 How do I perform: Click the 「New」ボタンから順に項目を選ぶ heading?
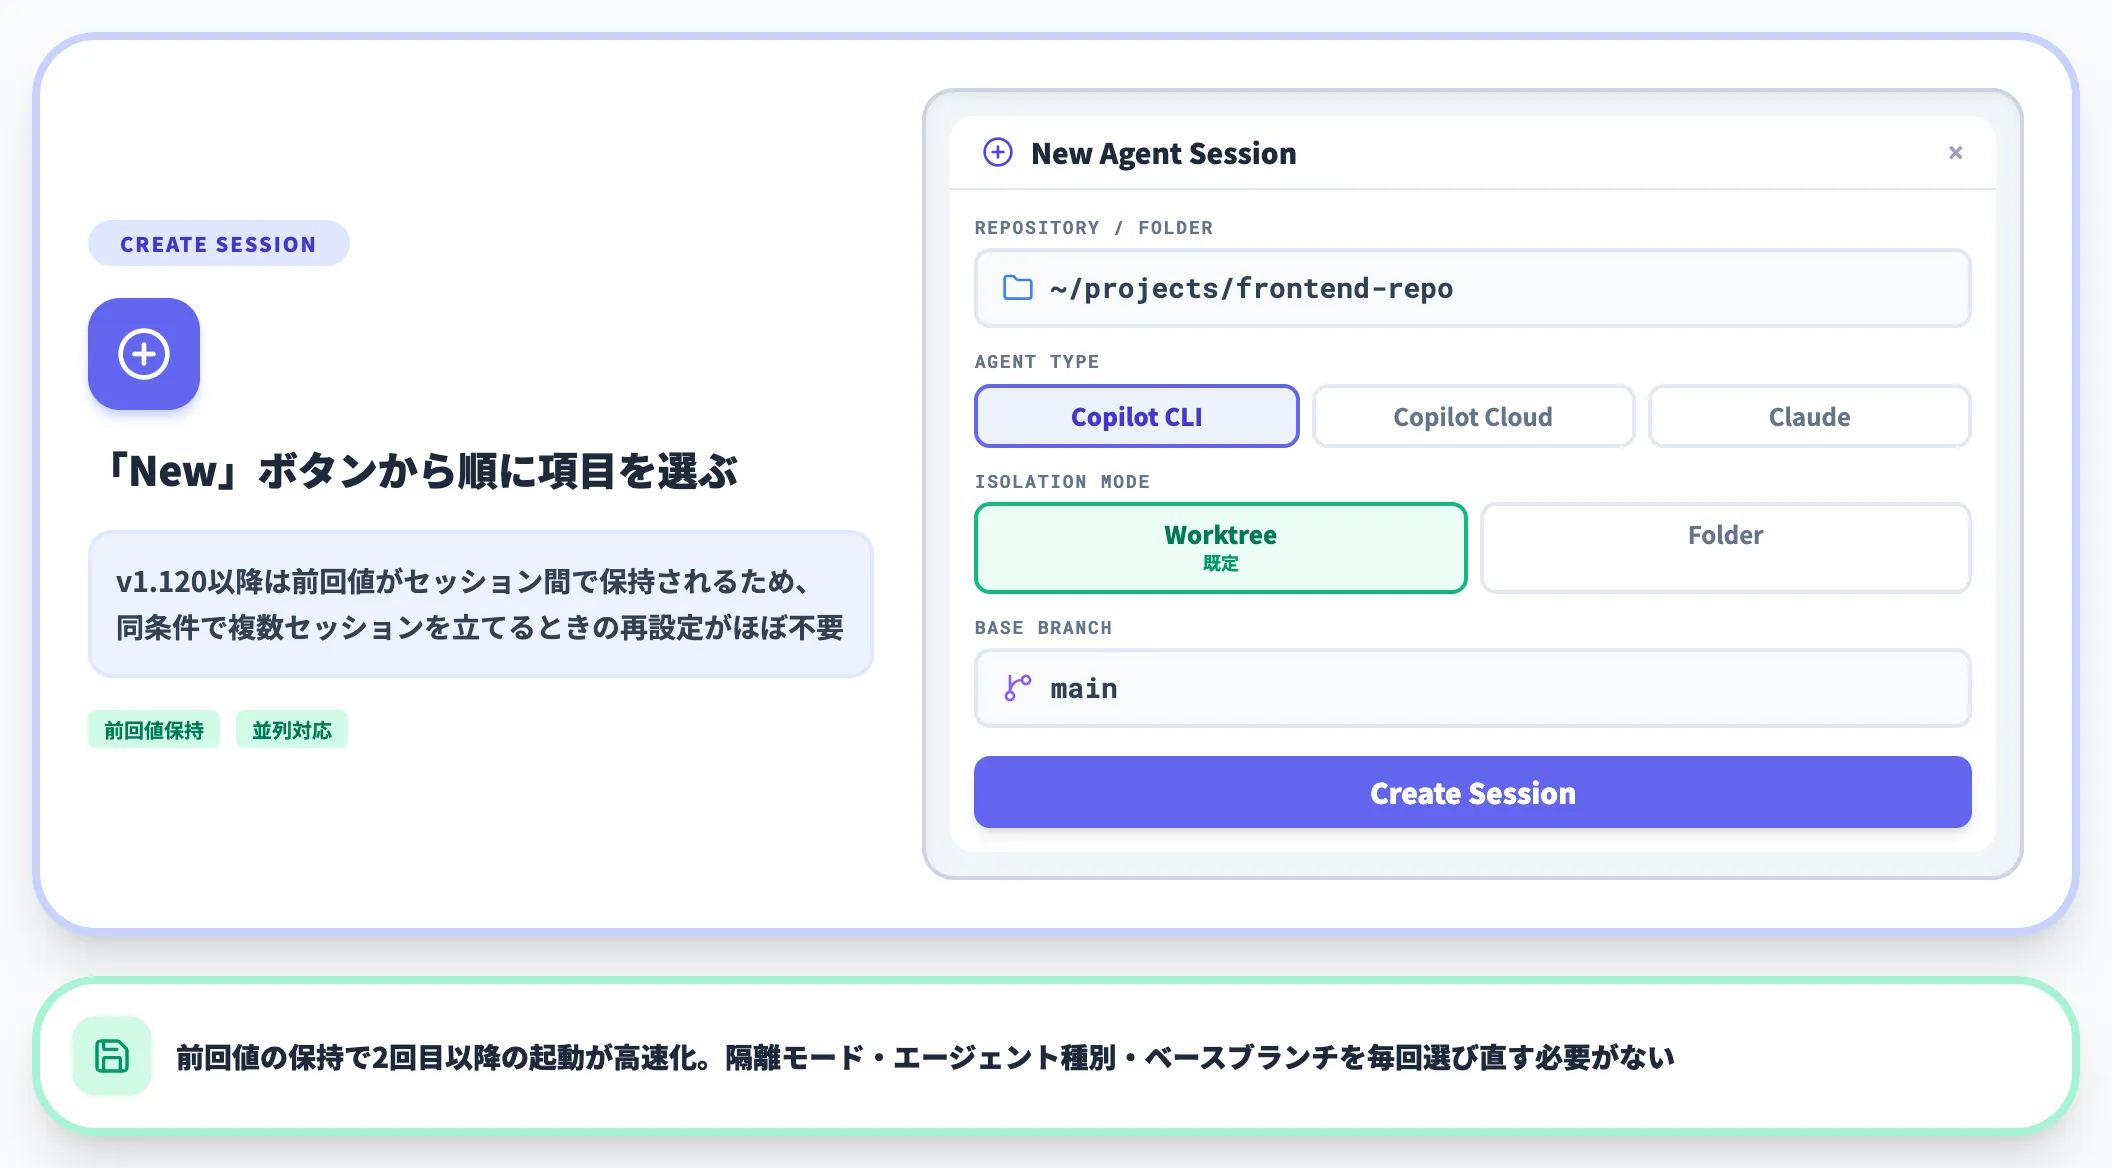(x=420, y=471)
